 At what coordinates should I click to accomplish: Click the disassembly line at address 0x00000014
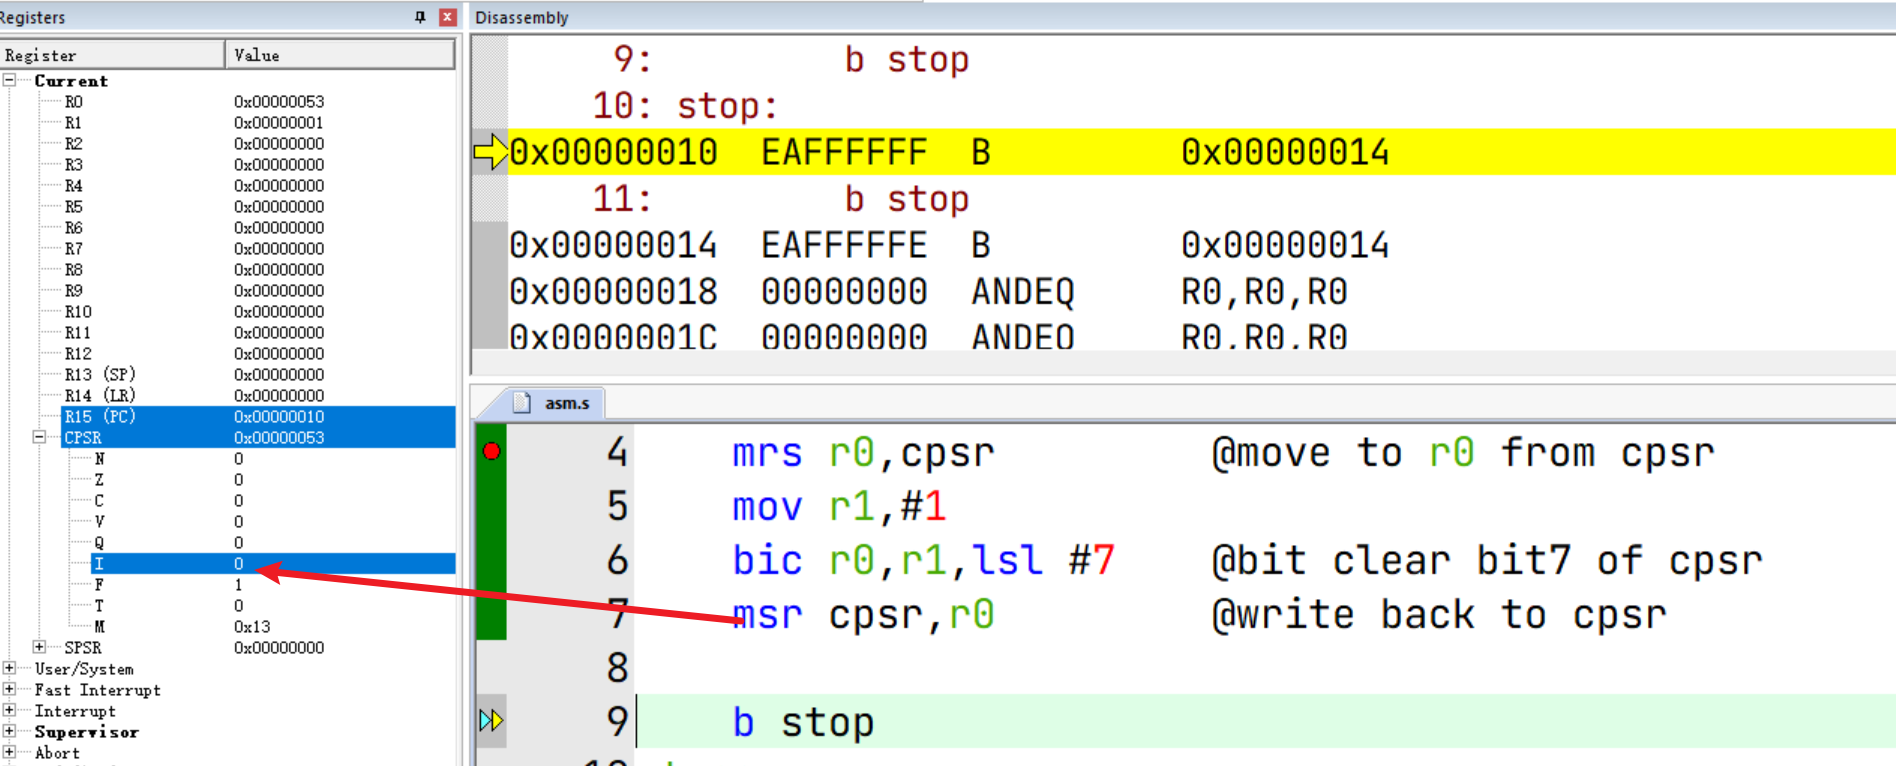[x=1202, y=245]
